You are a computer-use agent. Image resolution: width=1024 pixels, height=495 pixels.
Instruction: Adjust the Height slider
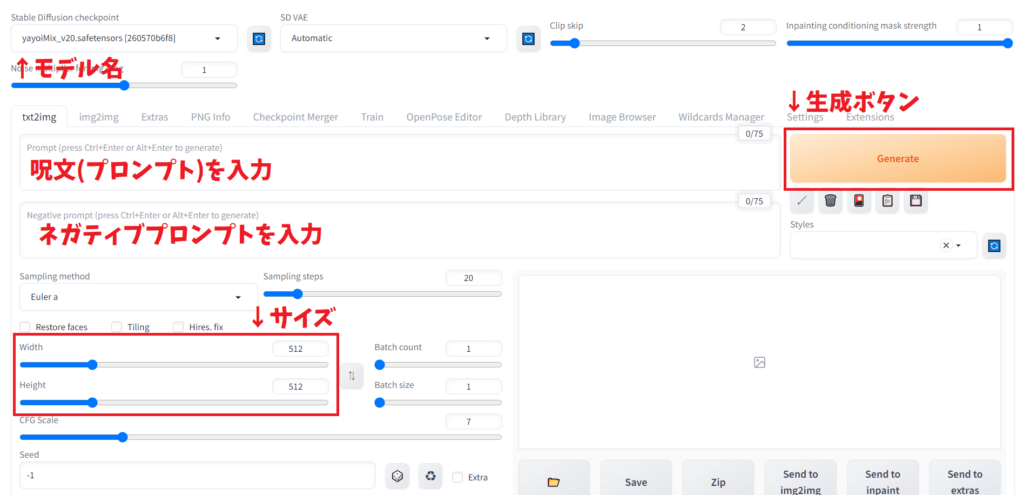(x=174, y=403)
